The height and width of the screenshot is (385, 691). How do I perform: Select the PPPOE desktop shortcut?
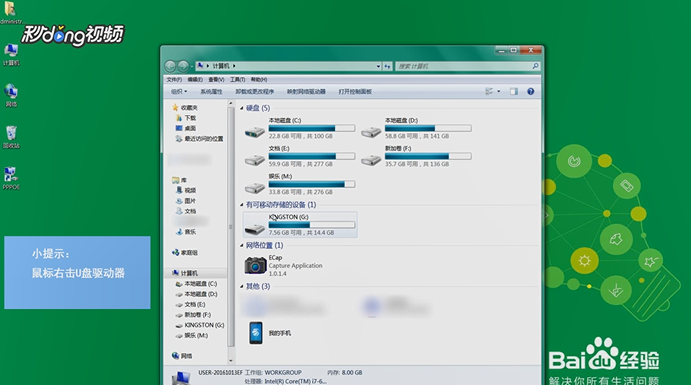[11, 178]
